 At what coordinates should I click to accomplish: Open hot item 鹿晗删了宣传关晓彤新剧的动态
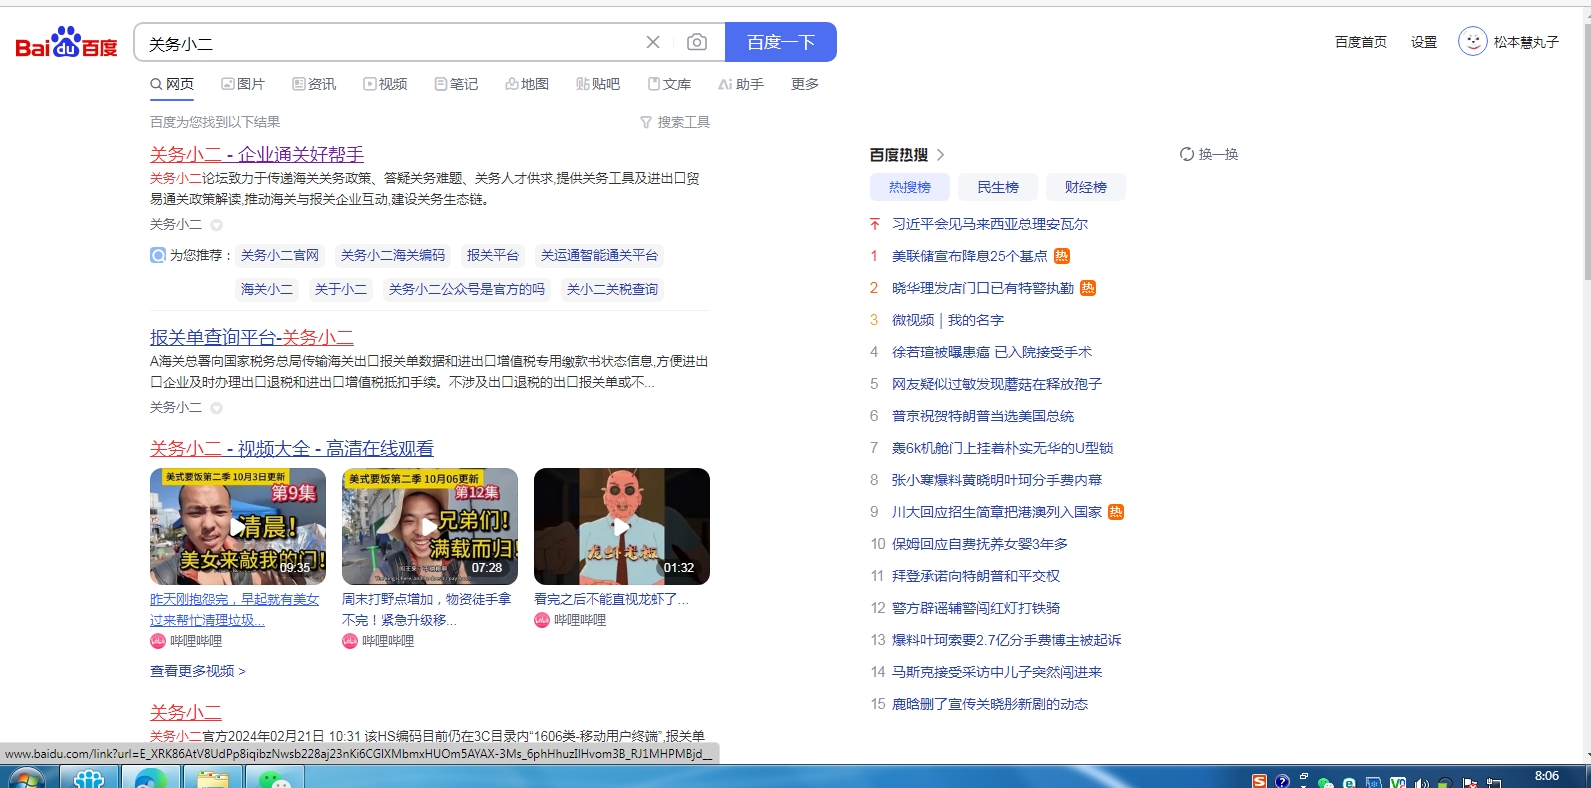tap(990, 704)
